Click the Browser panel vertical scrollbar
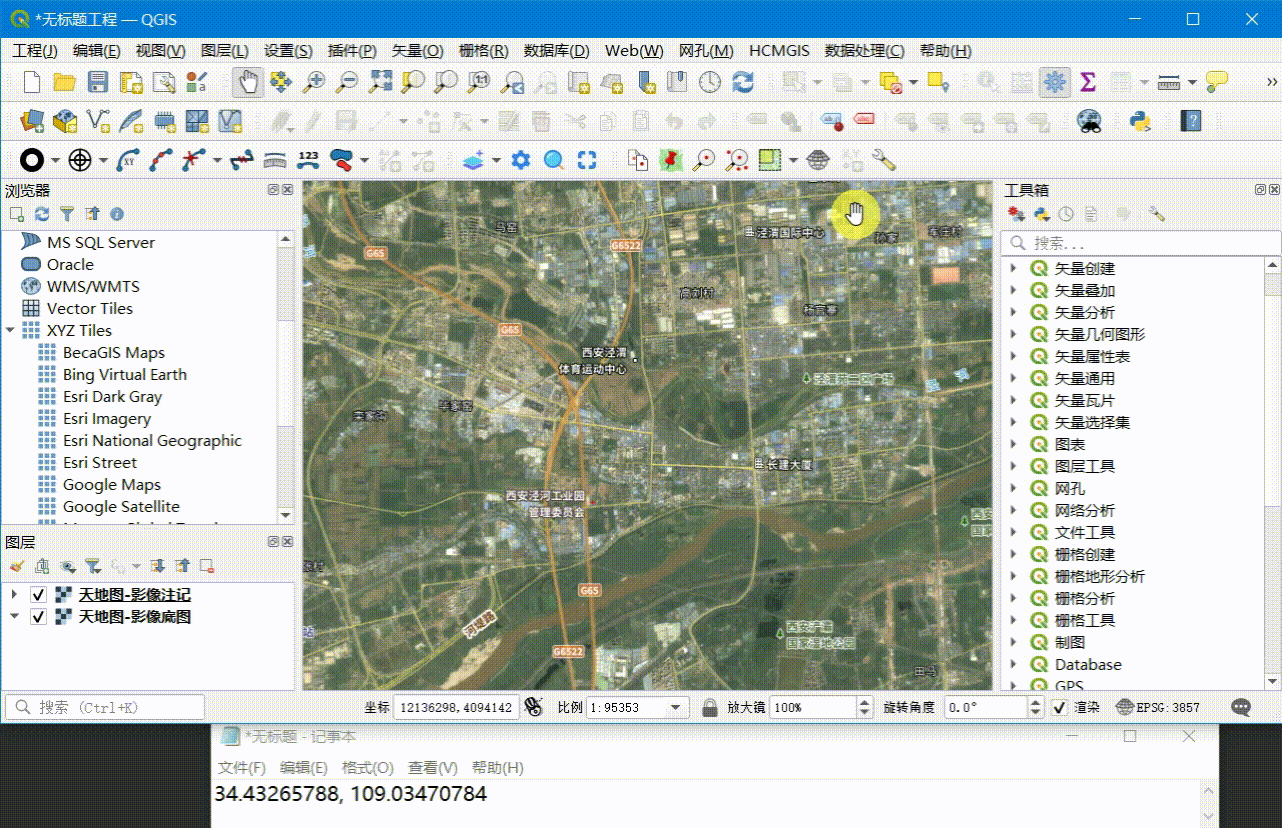The image size is (1282, 828). click(x=286, y=377)
